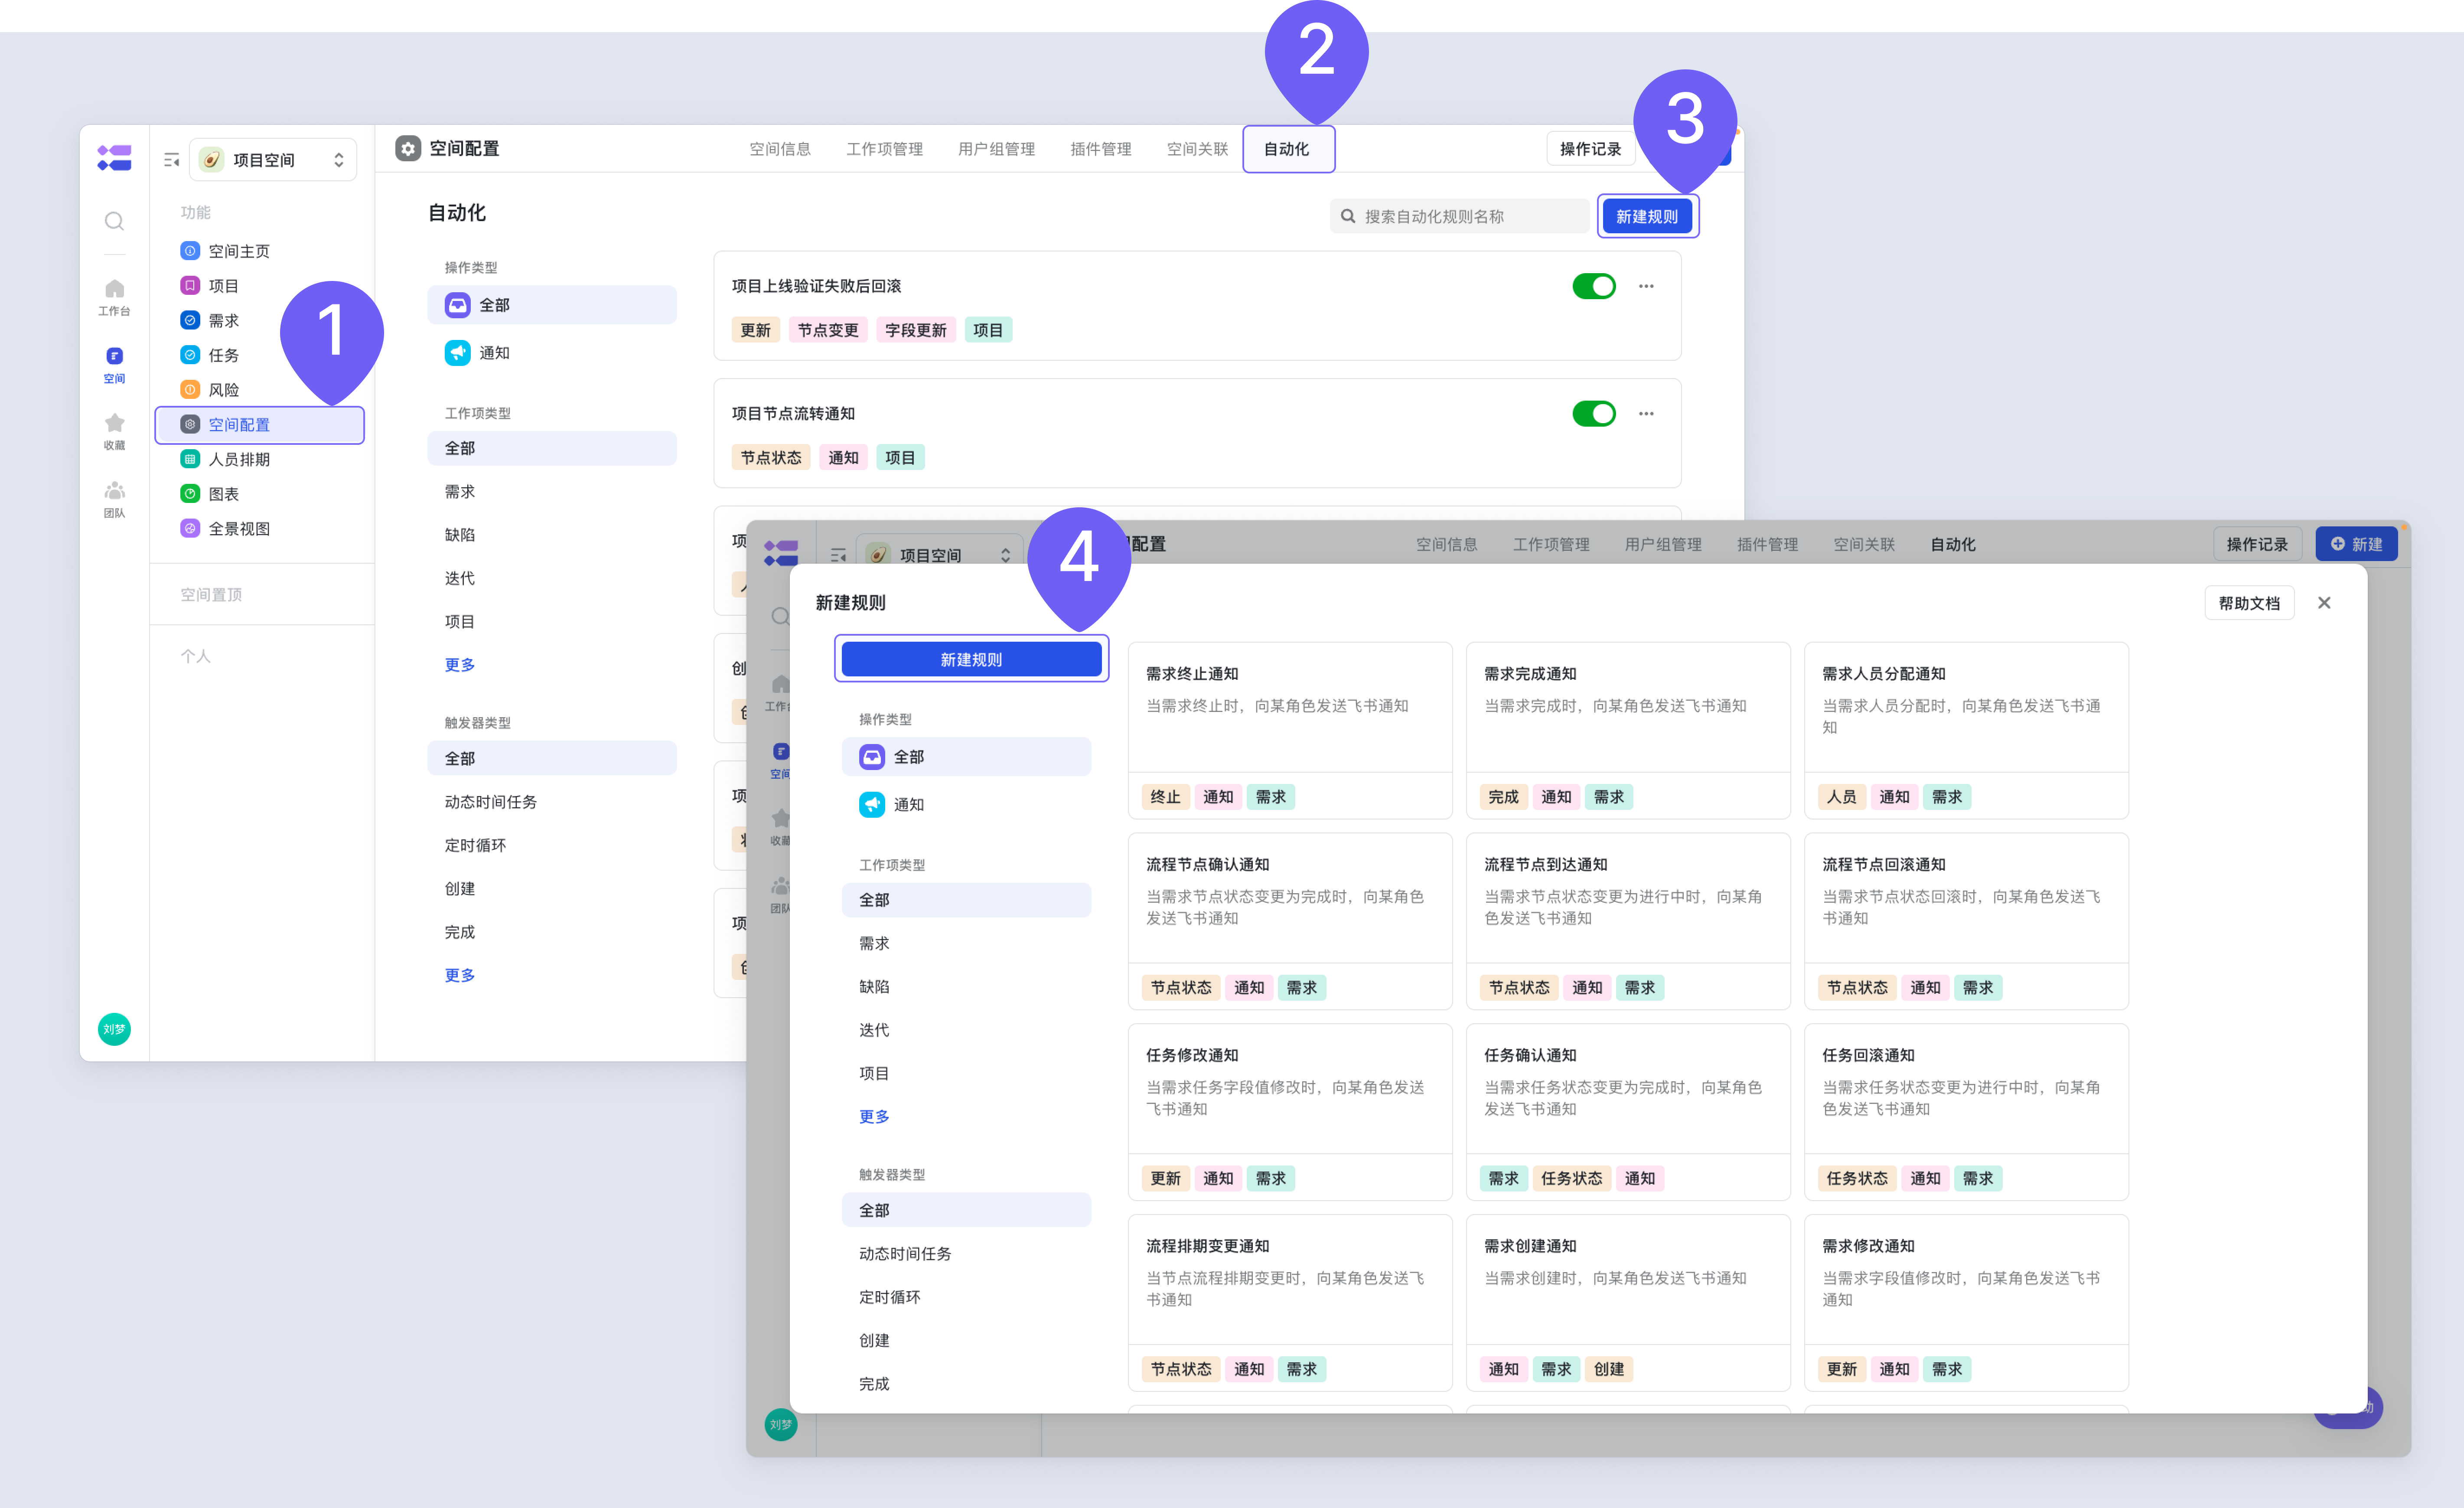Screen dimensions: 2464x1508
Task: Click the 刘梦 avatar in back window
Action: pos(114,1028)
